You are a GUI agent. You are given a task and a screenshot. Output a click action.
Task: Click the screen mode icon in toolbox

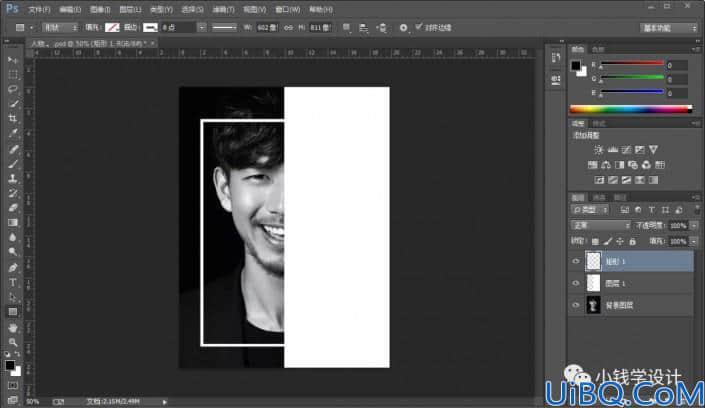click(13, 399)
